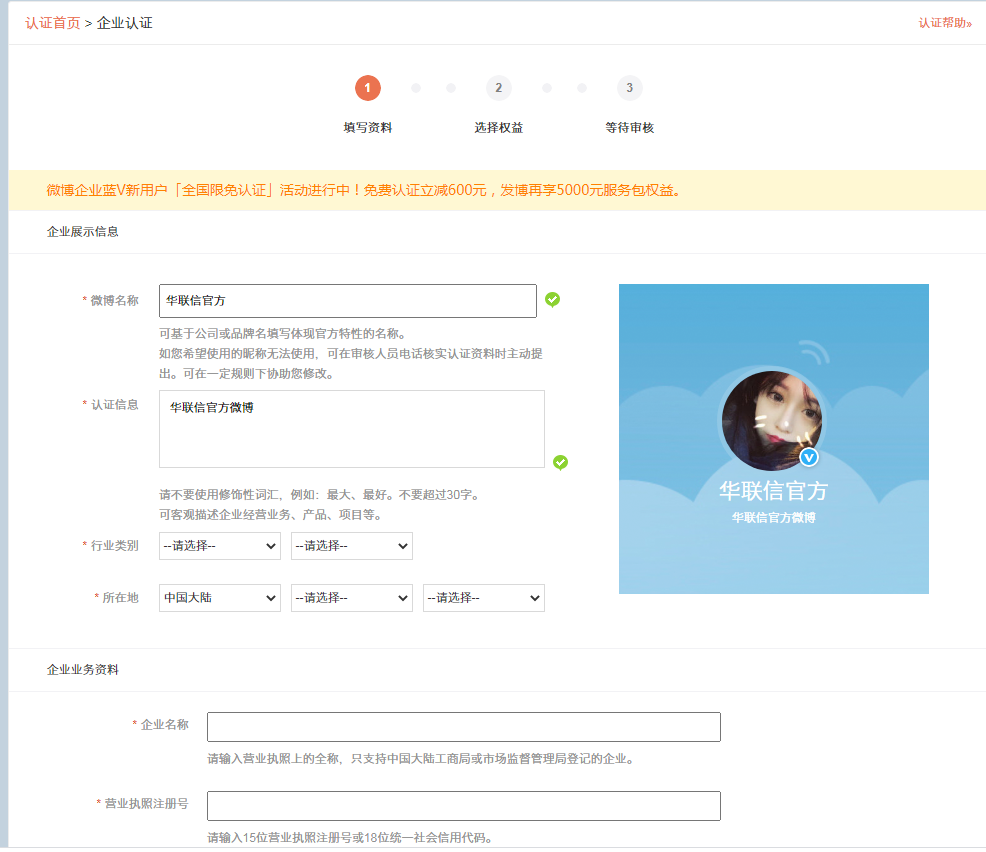Screen dimensions: 986x852
Task: Click the green checkmark beside 认证信息
Action: (560, 463)
